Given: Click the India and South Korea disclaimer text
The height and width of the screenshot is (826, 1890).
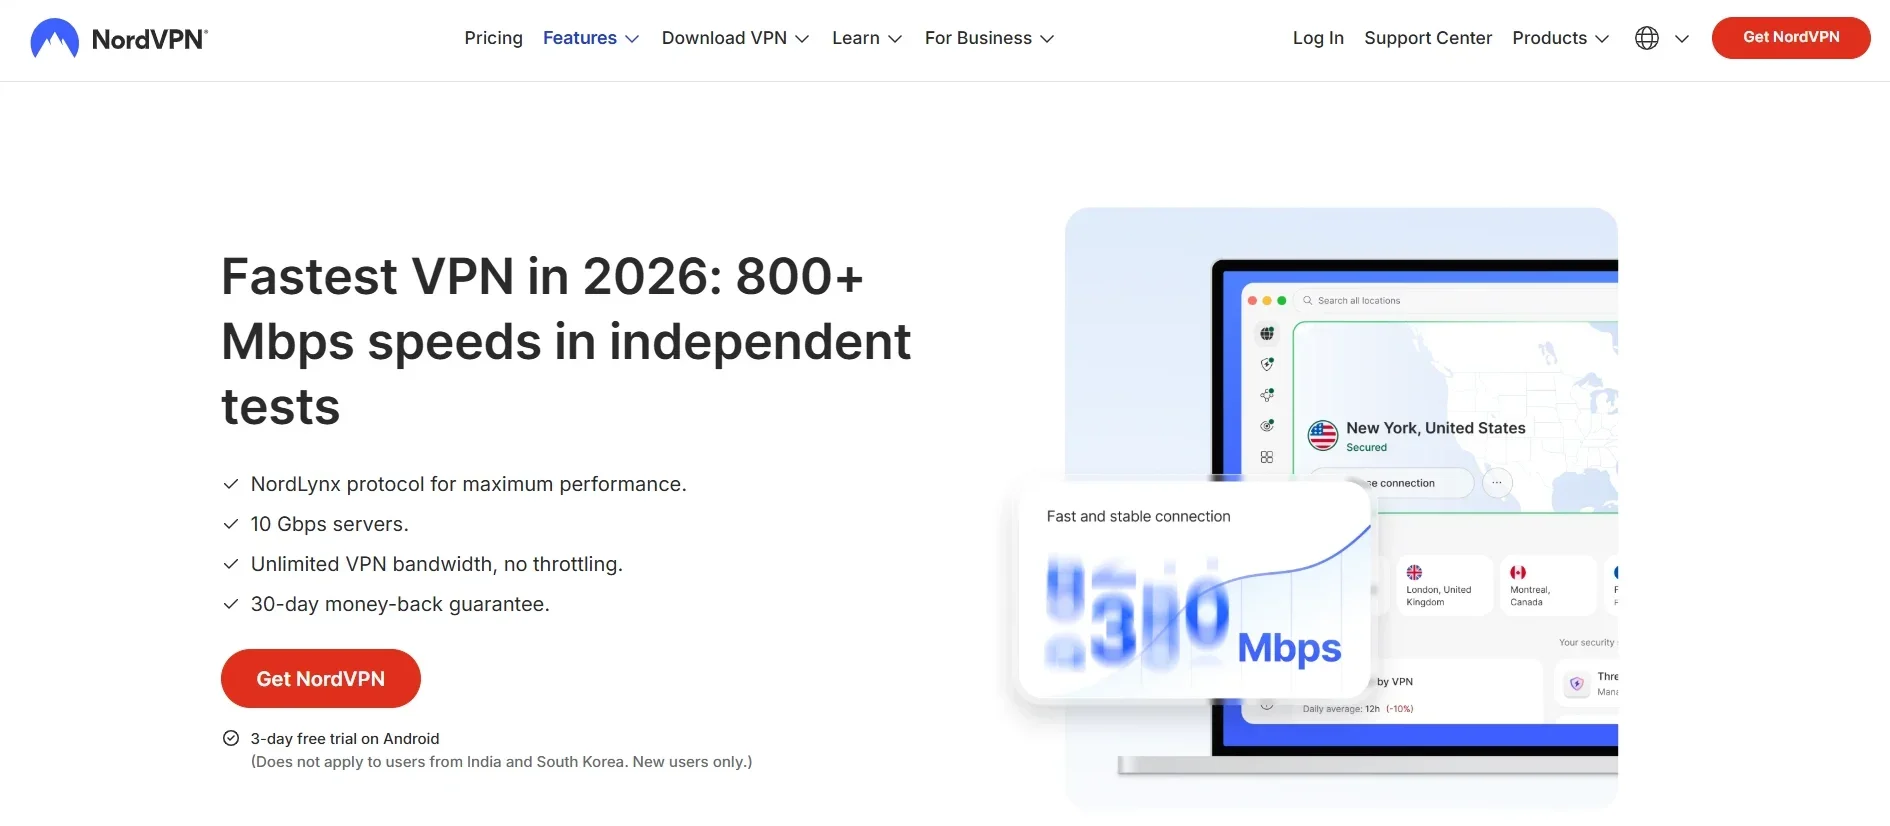Looking at the screenshot, I should (x=501, y=761).
